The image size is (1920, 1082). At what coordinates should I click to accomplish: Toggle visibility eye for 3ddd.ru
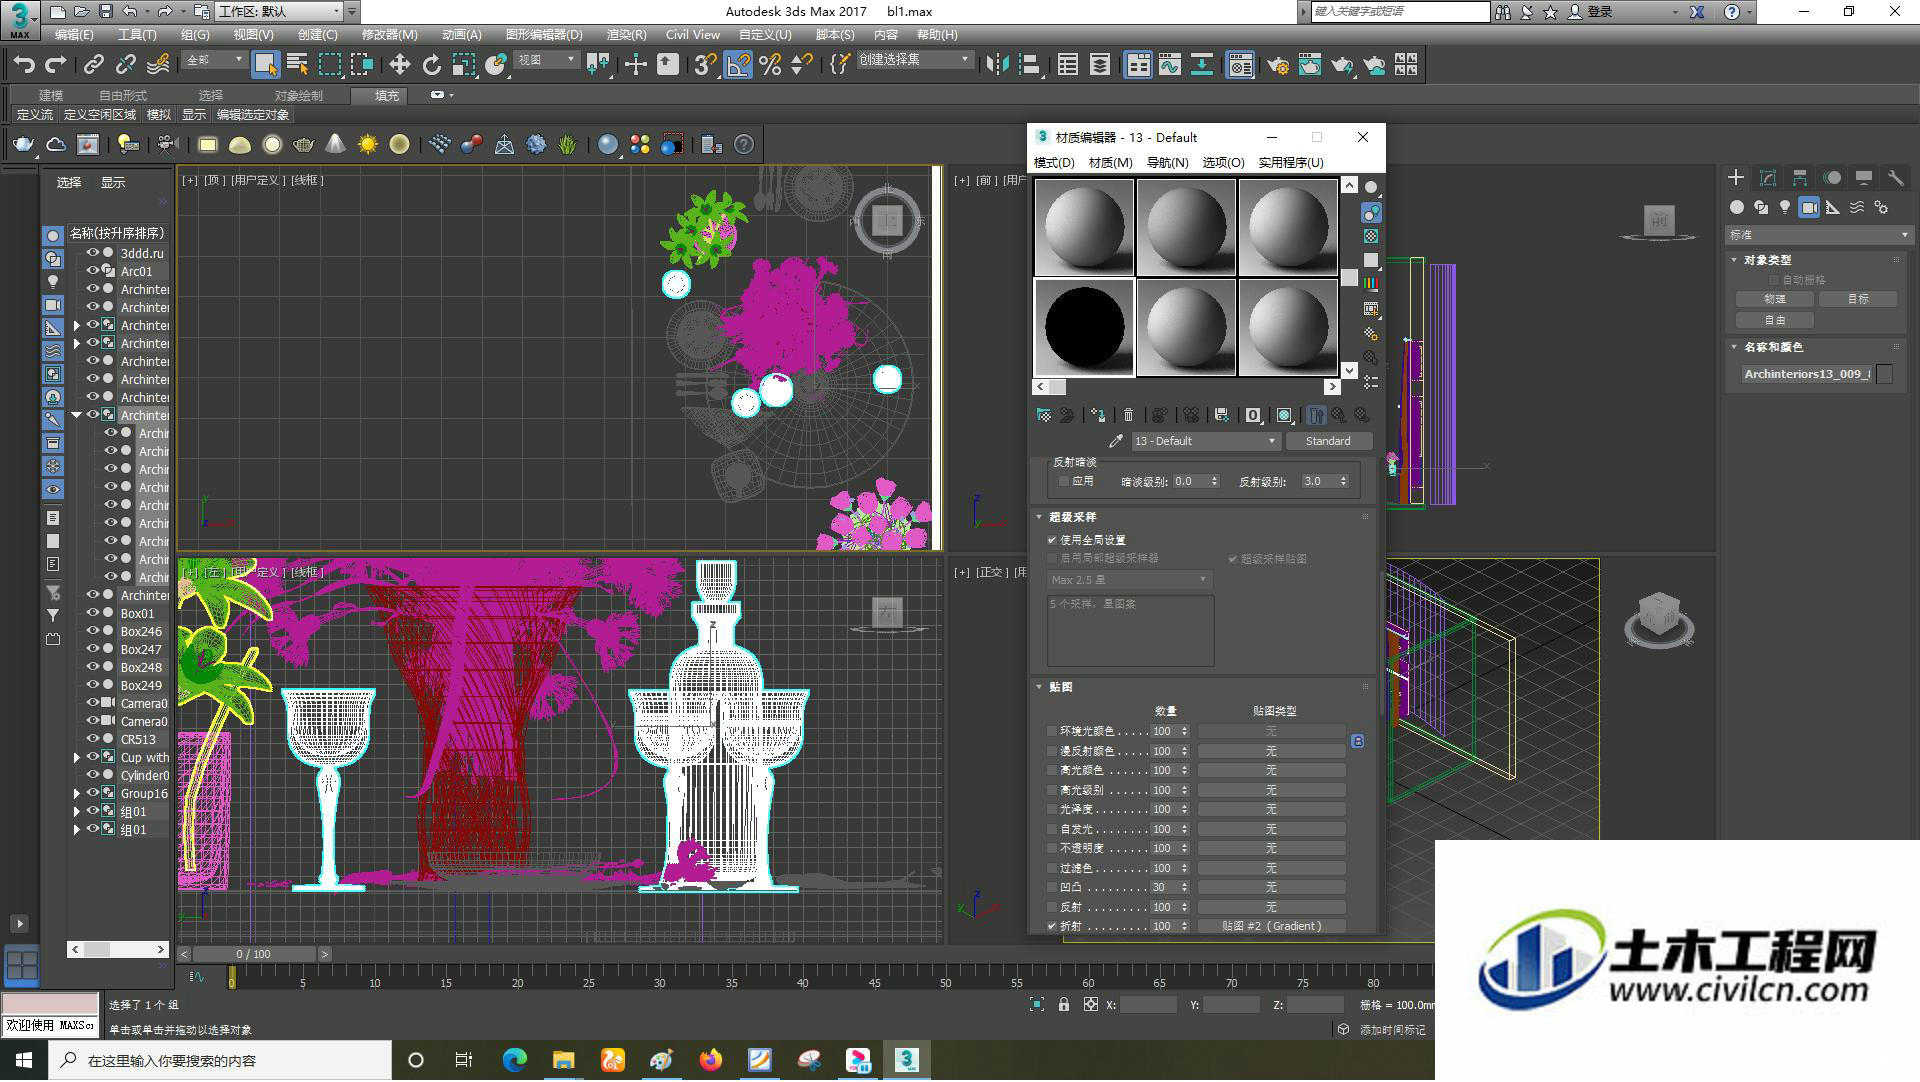click(92, 253)
